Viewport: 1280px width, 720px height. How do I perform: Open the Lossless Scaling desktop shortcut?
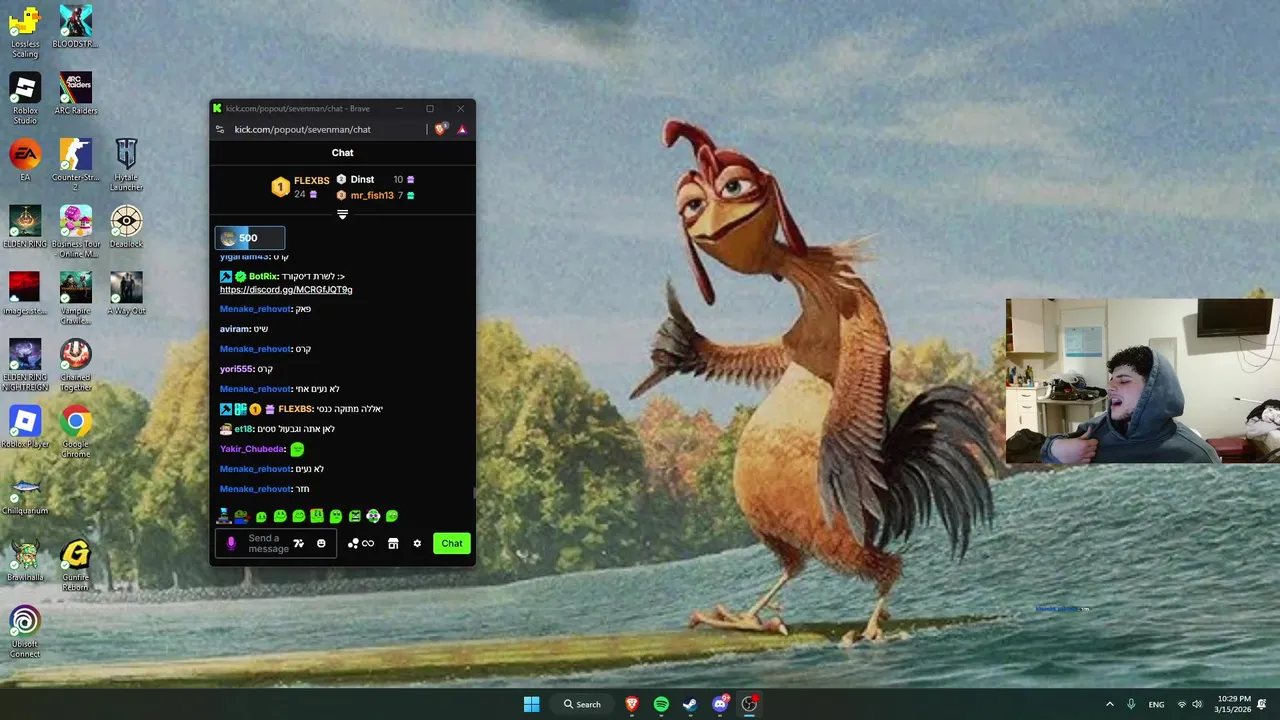point(25,31)
